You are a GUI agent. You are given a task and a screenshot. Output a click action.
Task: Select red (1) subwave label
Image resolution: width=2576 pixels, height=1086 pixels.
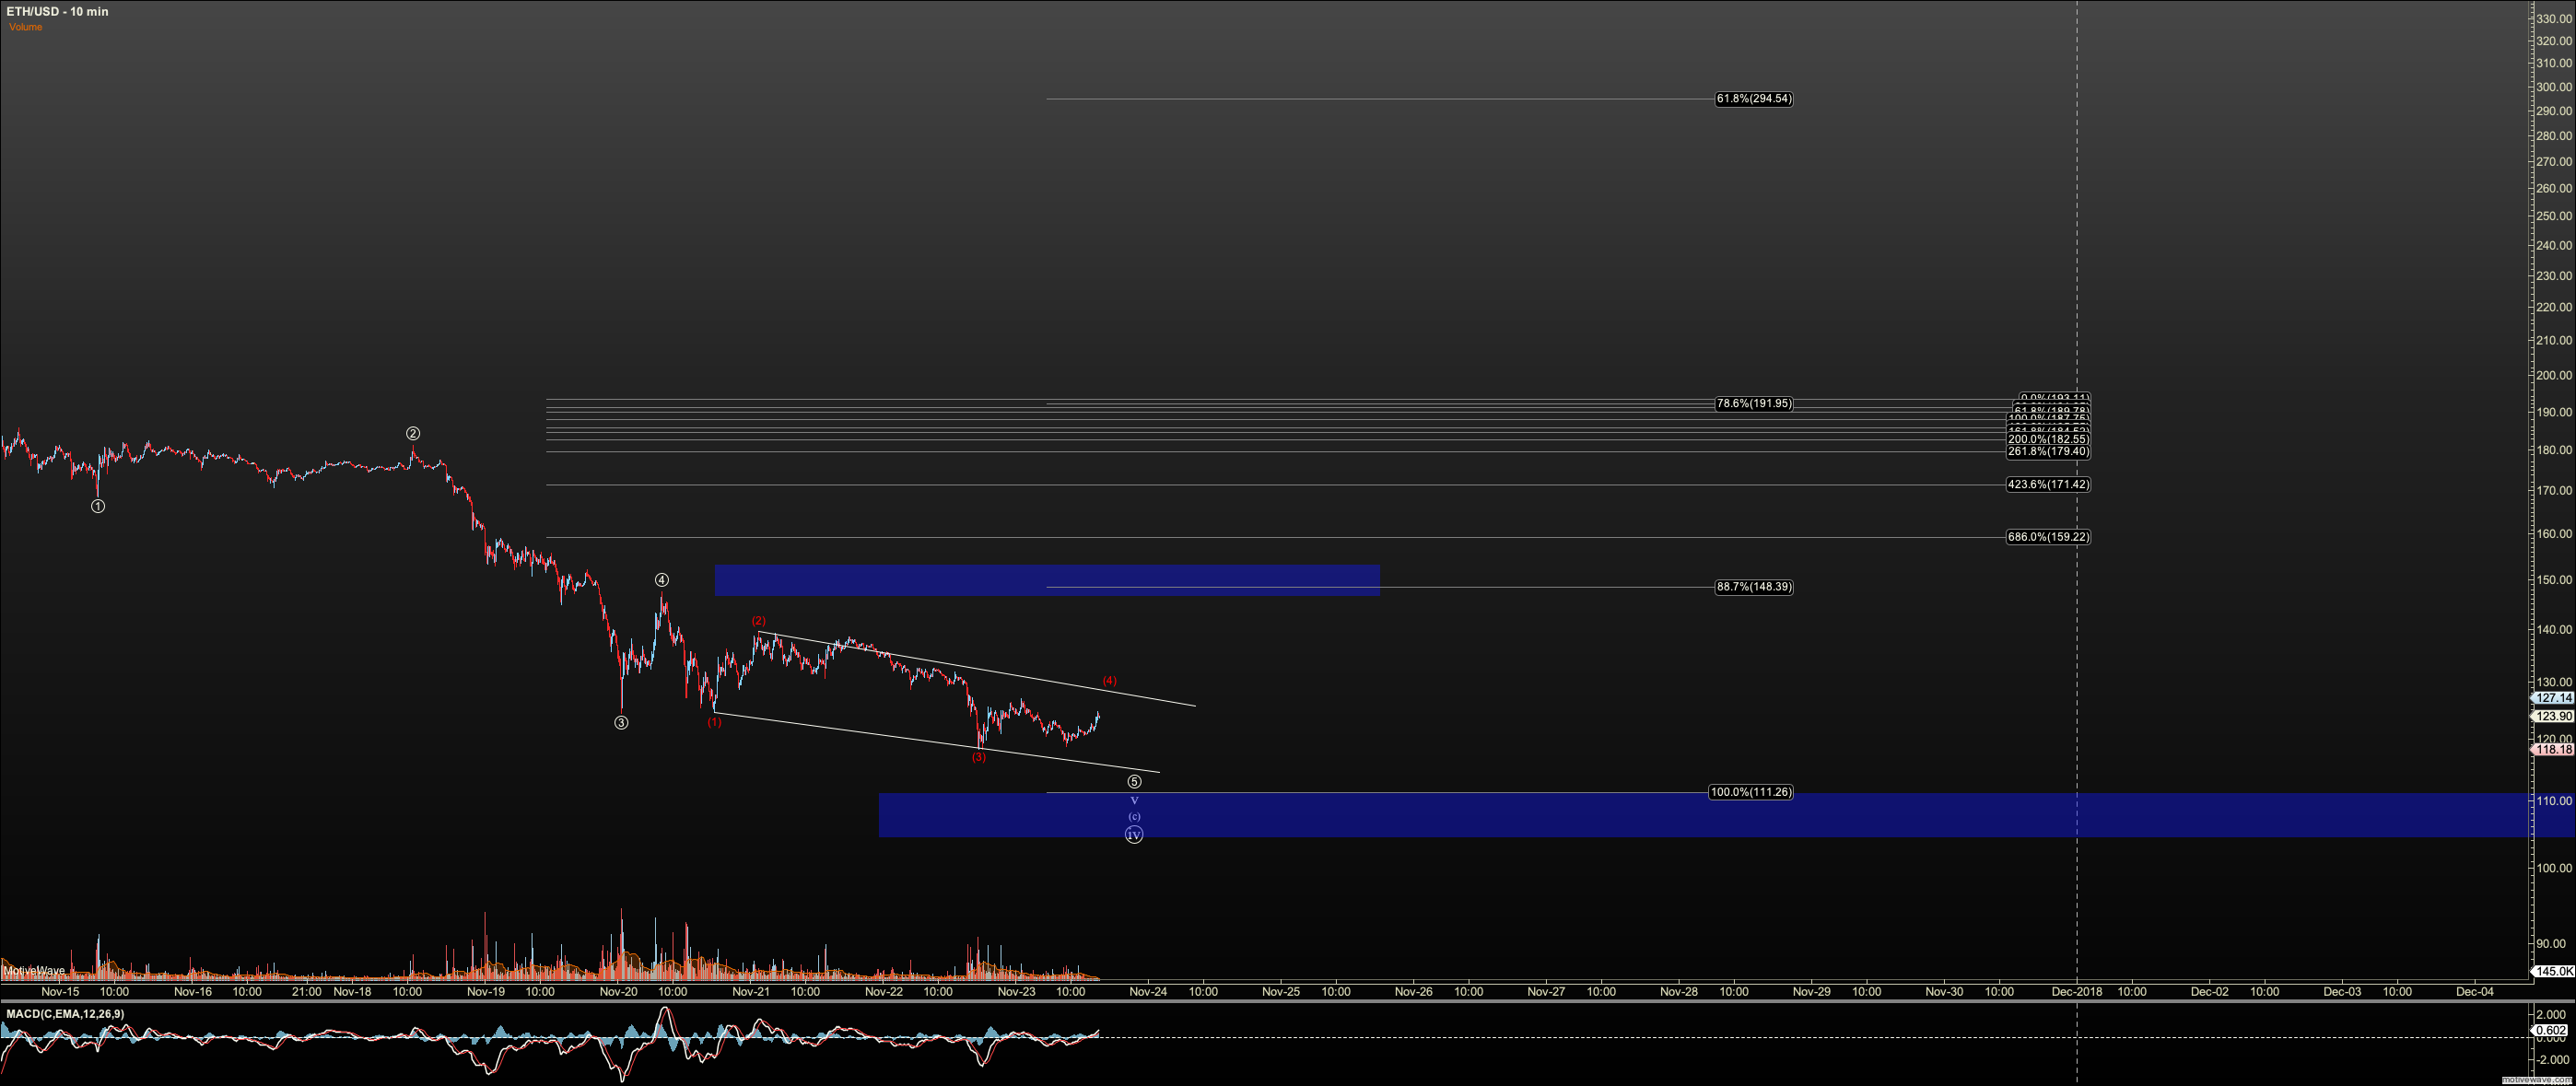tap(714, 722)
